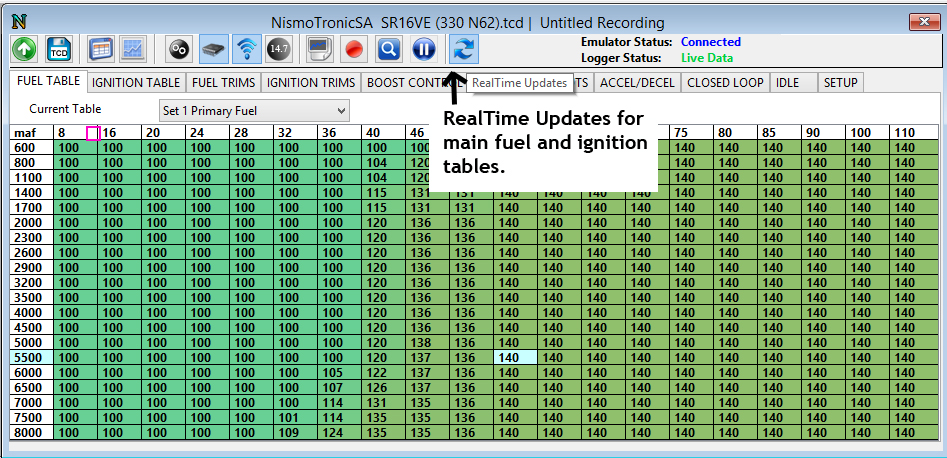Select the CLOSED LOOP tab
This screenshot has height=458, width=947.
(725, 83)
